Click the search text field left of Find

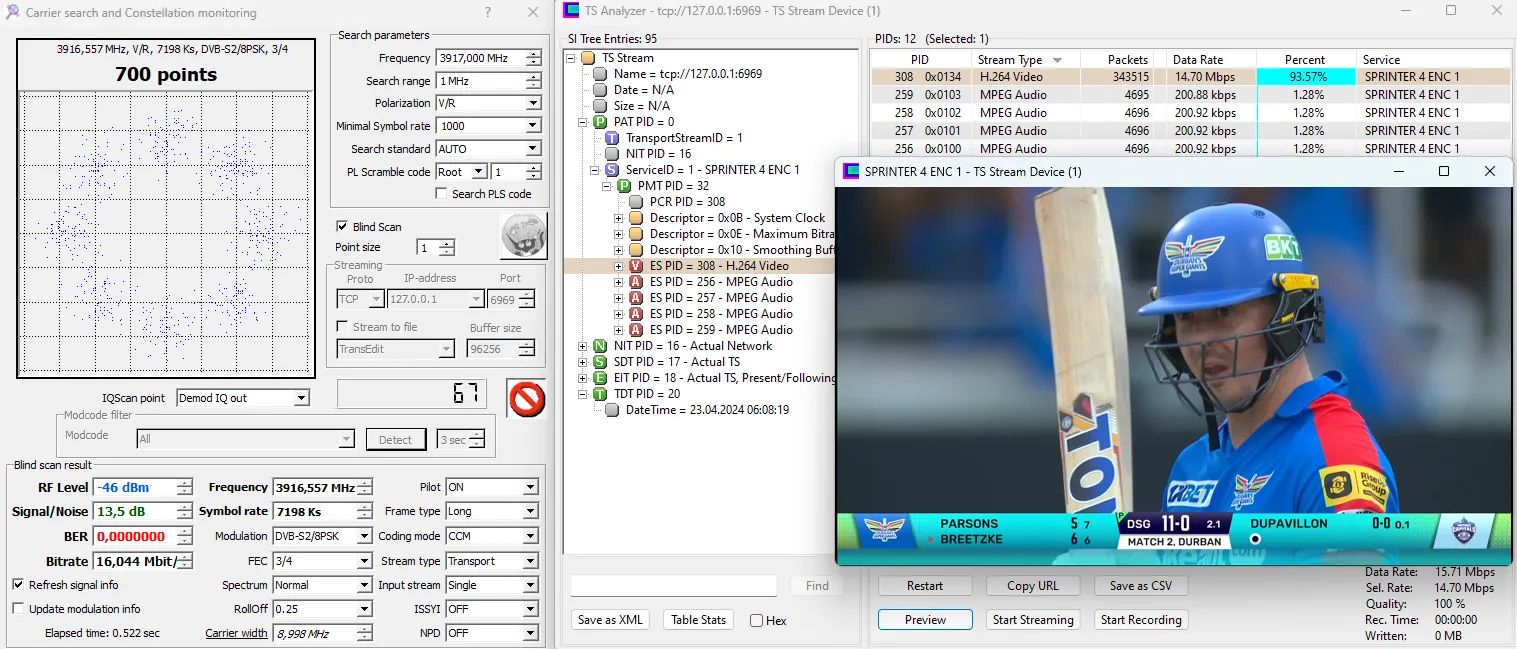[673, 586]
